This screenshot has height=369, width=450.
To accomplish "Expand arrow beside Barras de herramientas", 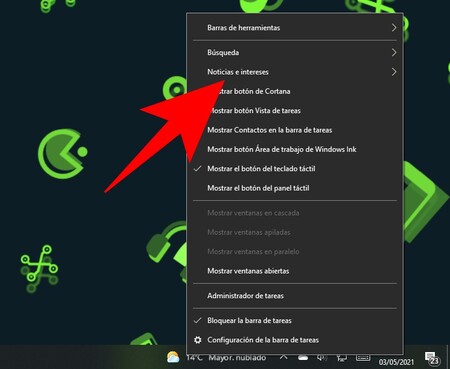I will click(x=394, y=28).
